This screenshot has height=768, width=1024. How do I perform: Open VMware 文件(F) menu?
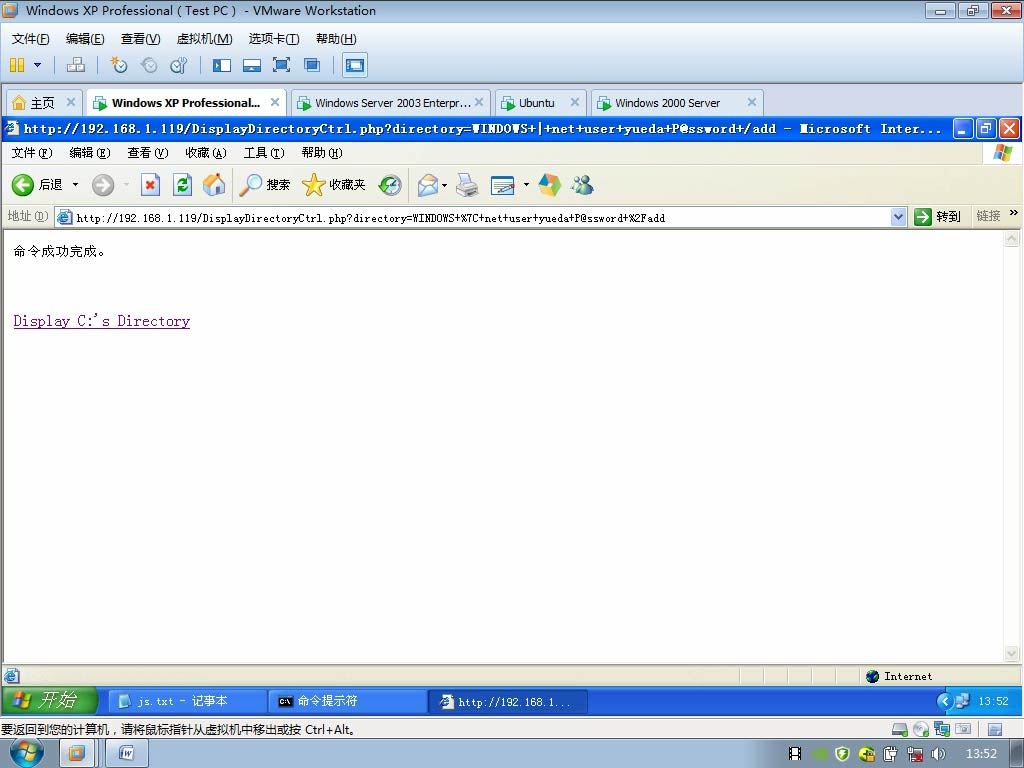31,39
